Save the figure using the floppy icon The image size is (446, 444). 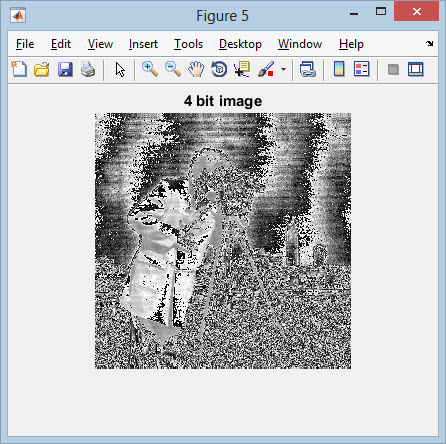(x=65, y=69)
